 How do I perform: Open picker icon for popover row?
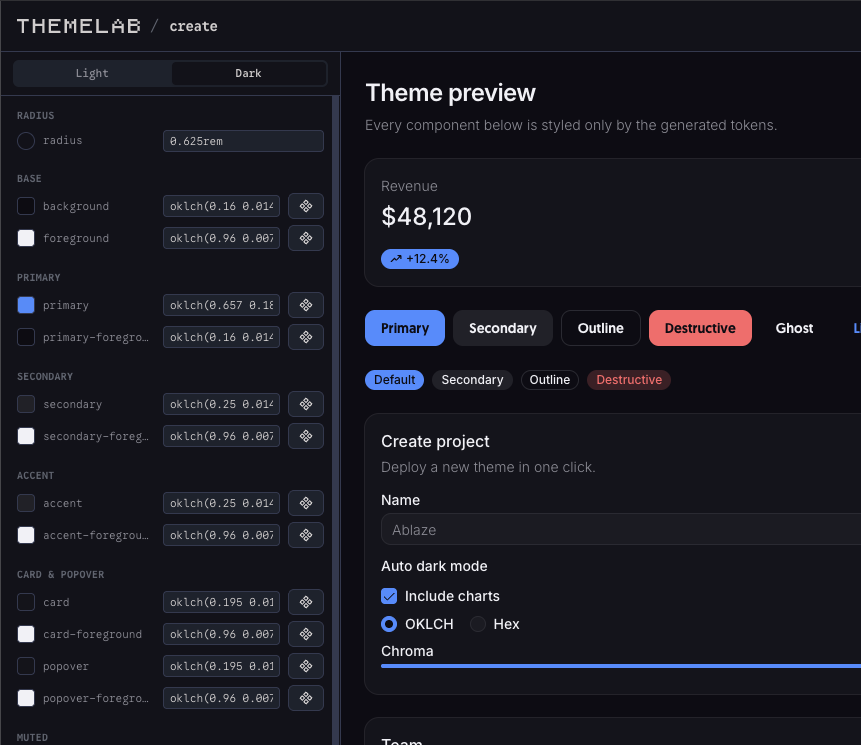(x=306, y=666)
